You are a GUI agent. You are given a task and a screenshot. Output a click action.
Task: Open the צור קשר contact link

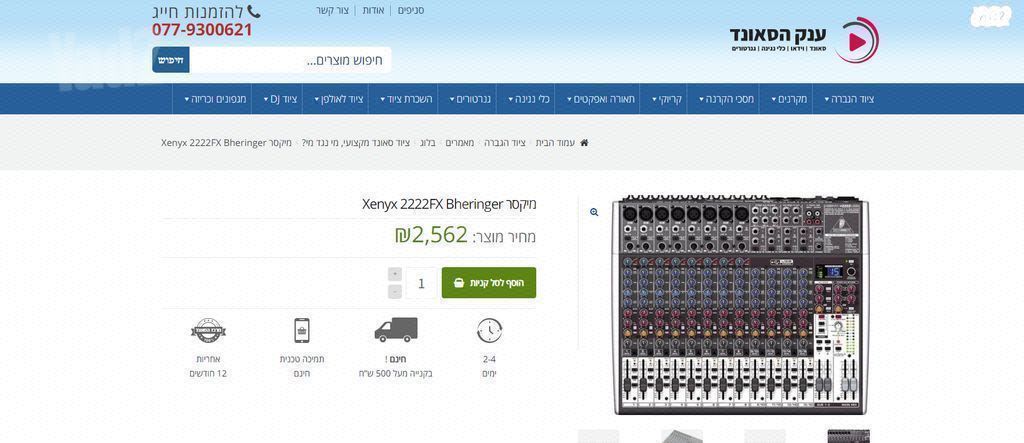333,10
